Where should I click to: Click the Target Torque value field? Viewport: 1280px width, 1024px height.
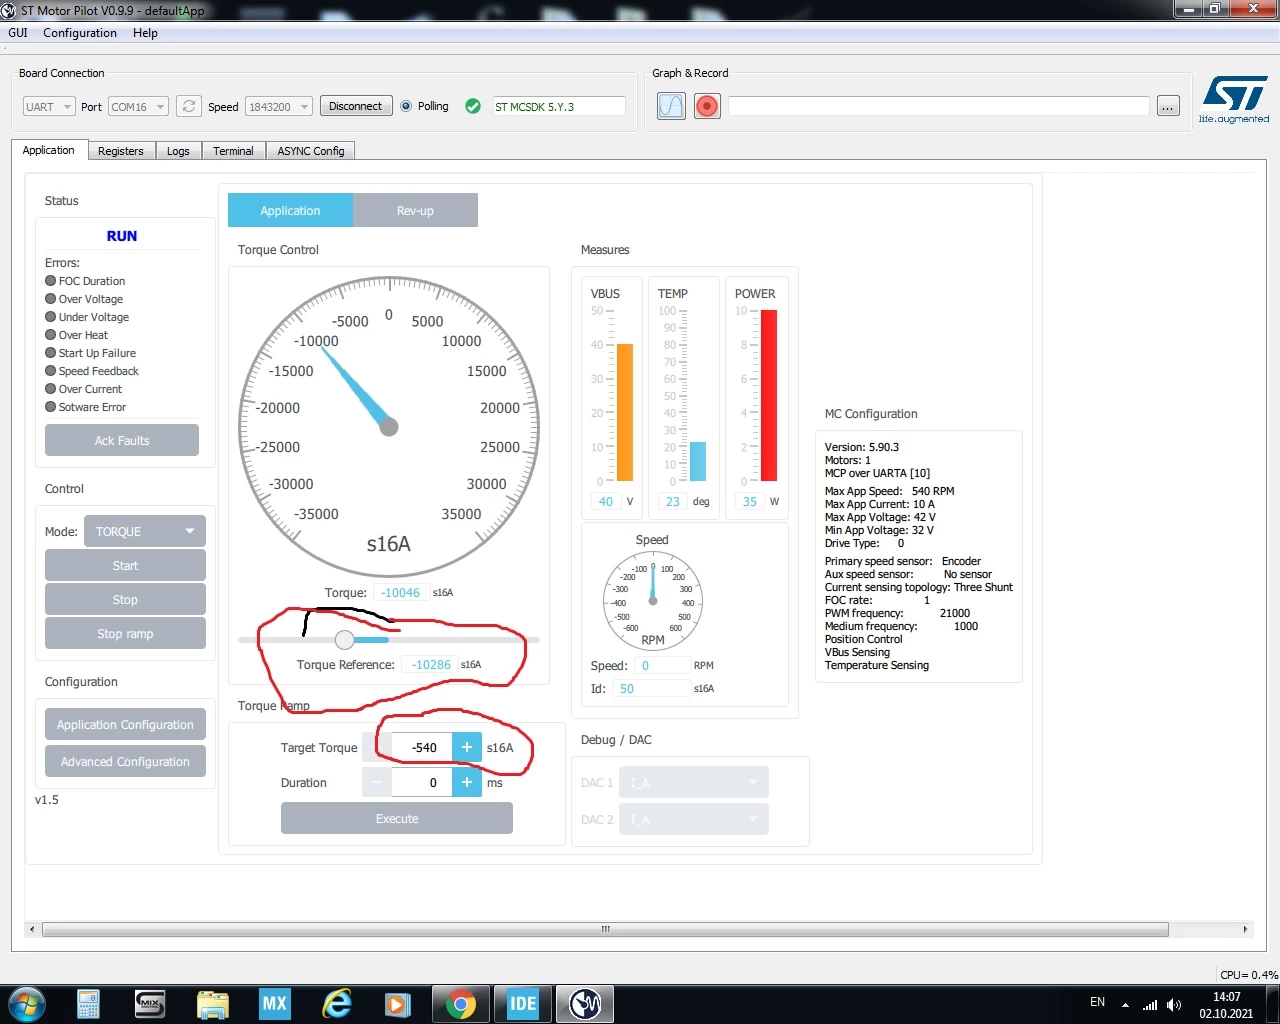[x=422, y=747]
